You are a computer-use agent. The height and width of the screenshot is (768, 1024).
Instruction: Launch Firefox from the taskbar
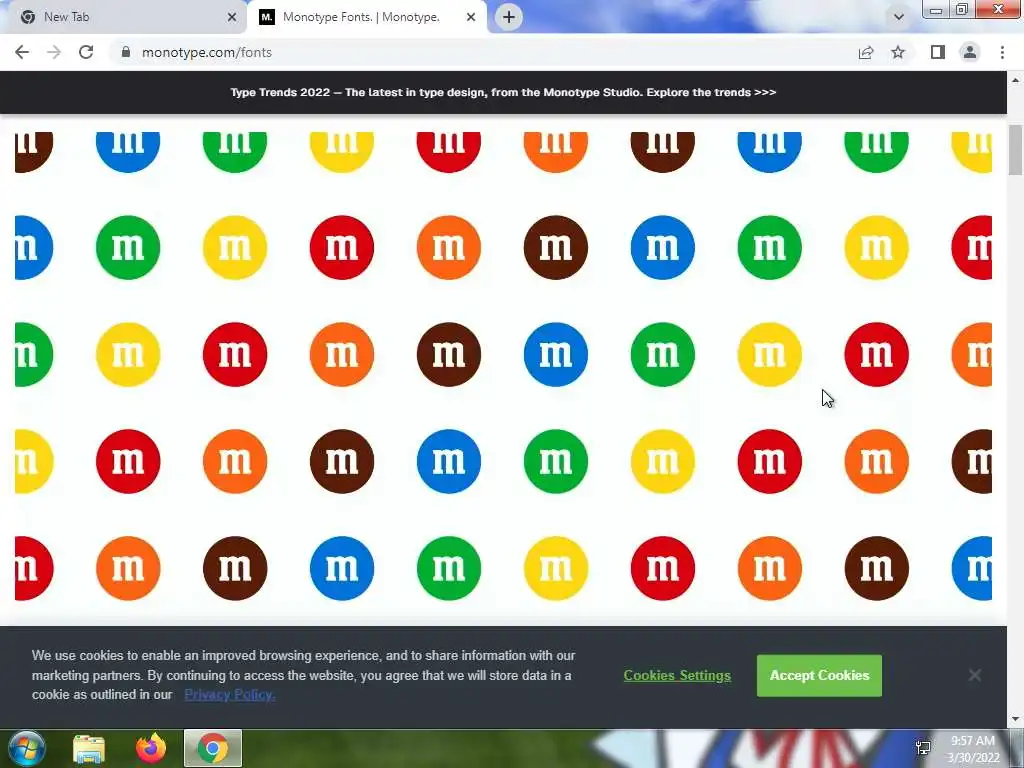coord(151,748)
